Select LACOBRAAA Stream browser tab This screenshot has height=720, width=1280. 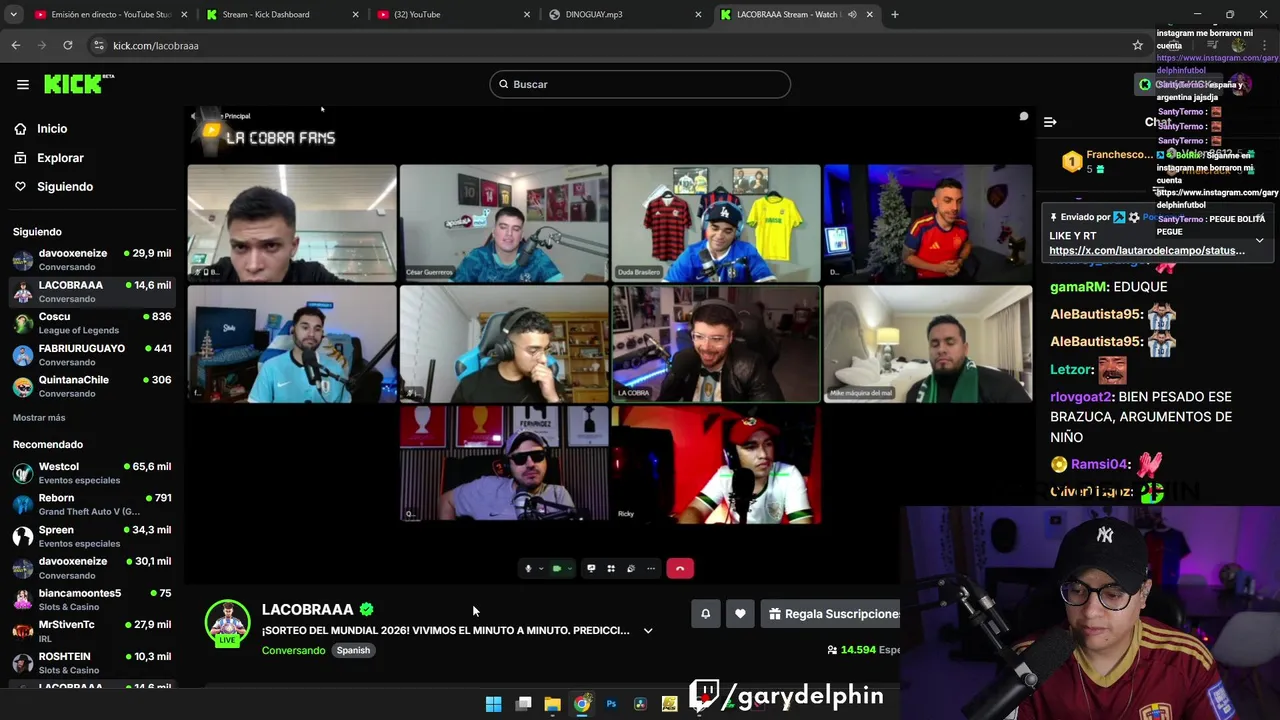[x=796, y=15]
